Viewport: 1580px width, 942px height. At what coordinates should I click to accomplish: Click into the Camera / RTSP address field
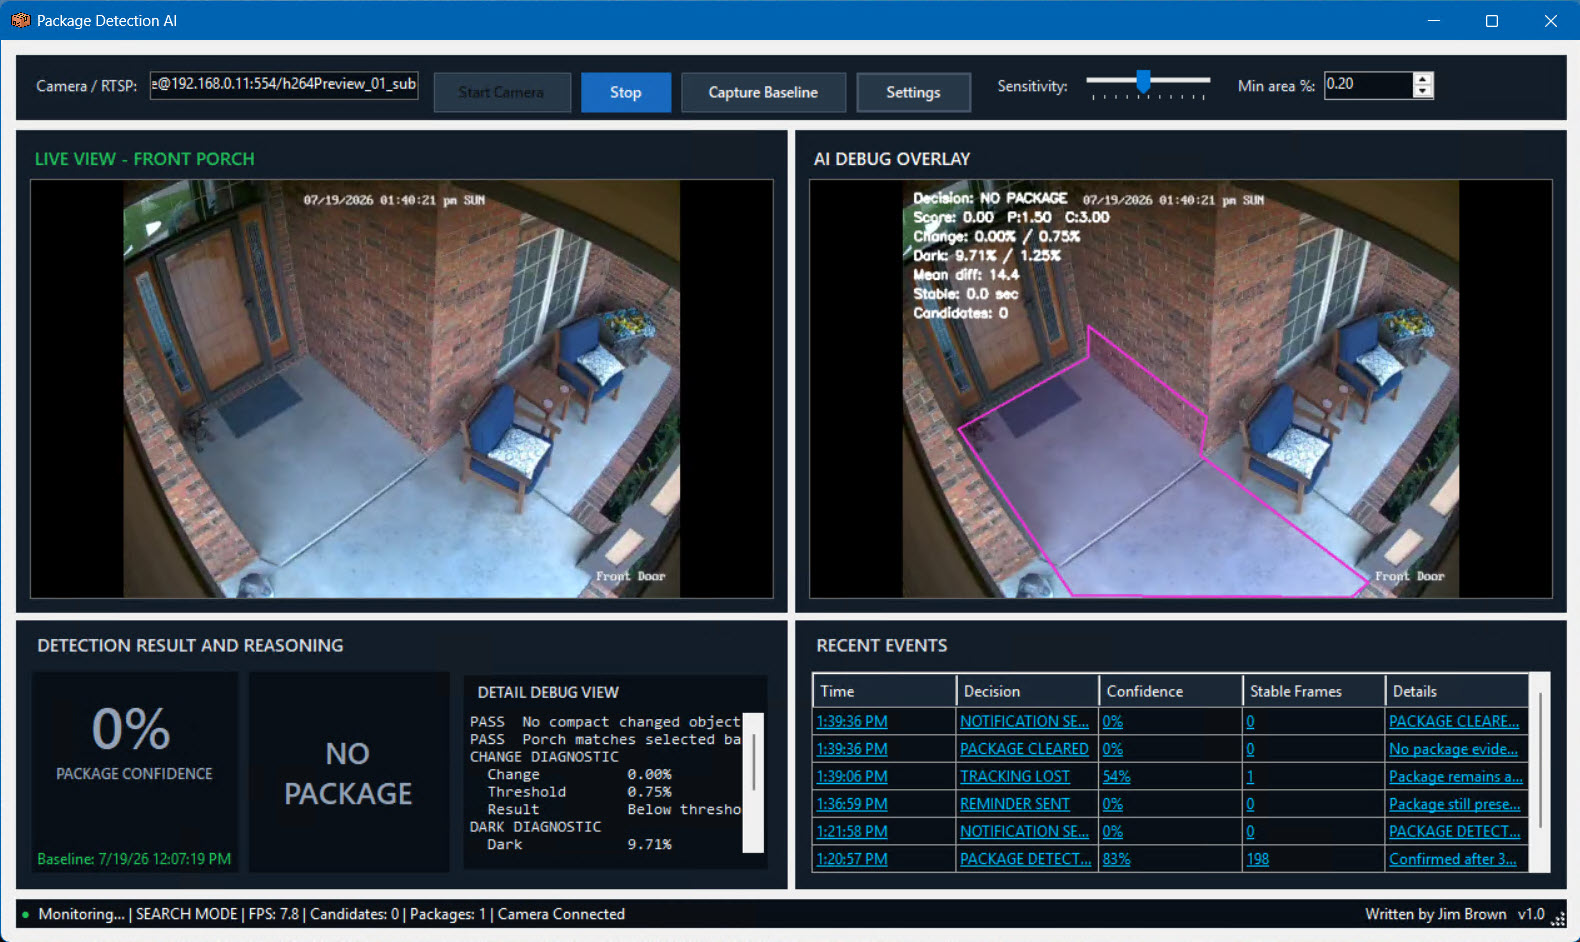[x=284, y=85]
